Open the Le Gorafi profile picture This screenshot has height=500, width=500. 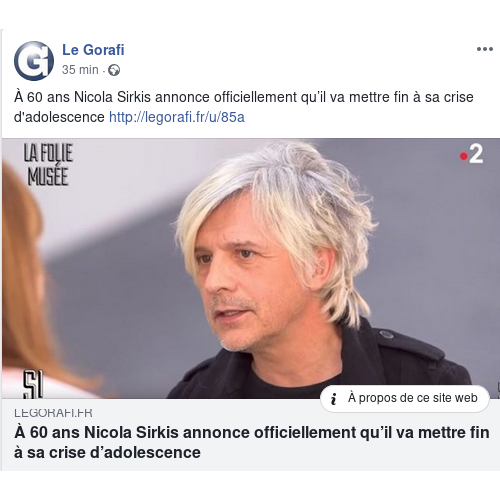tap(34, 61)
